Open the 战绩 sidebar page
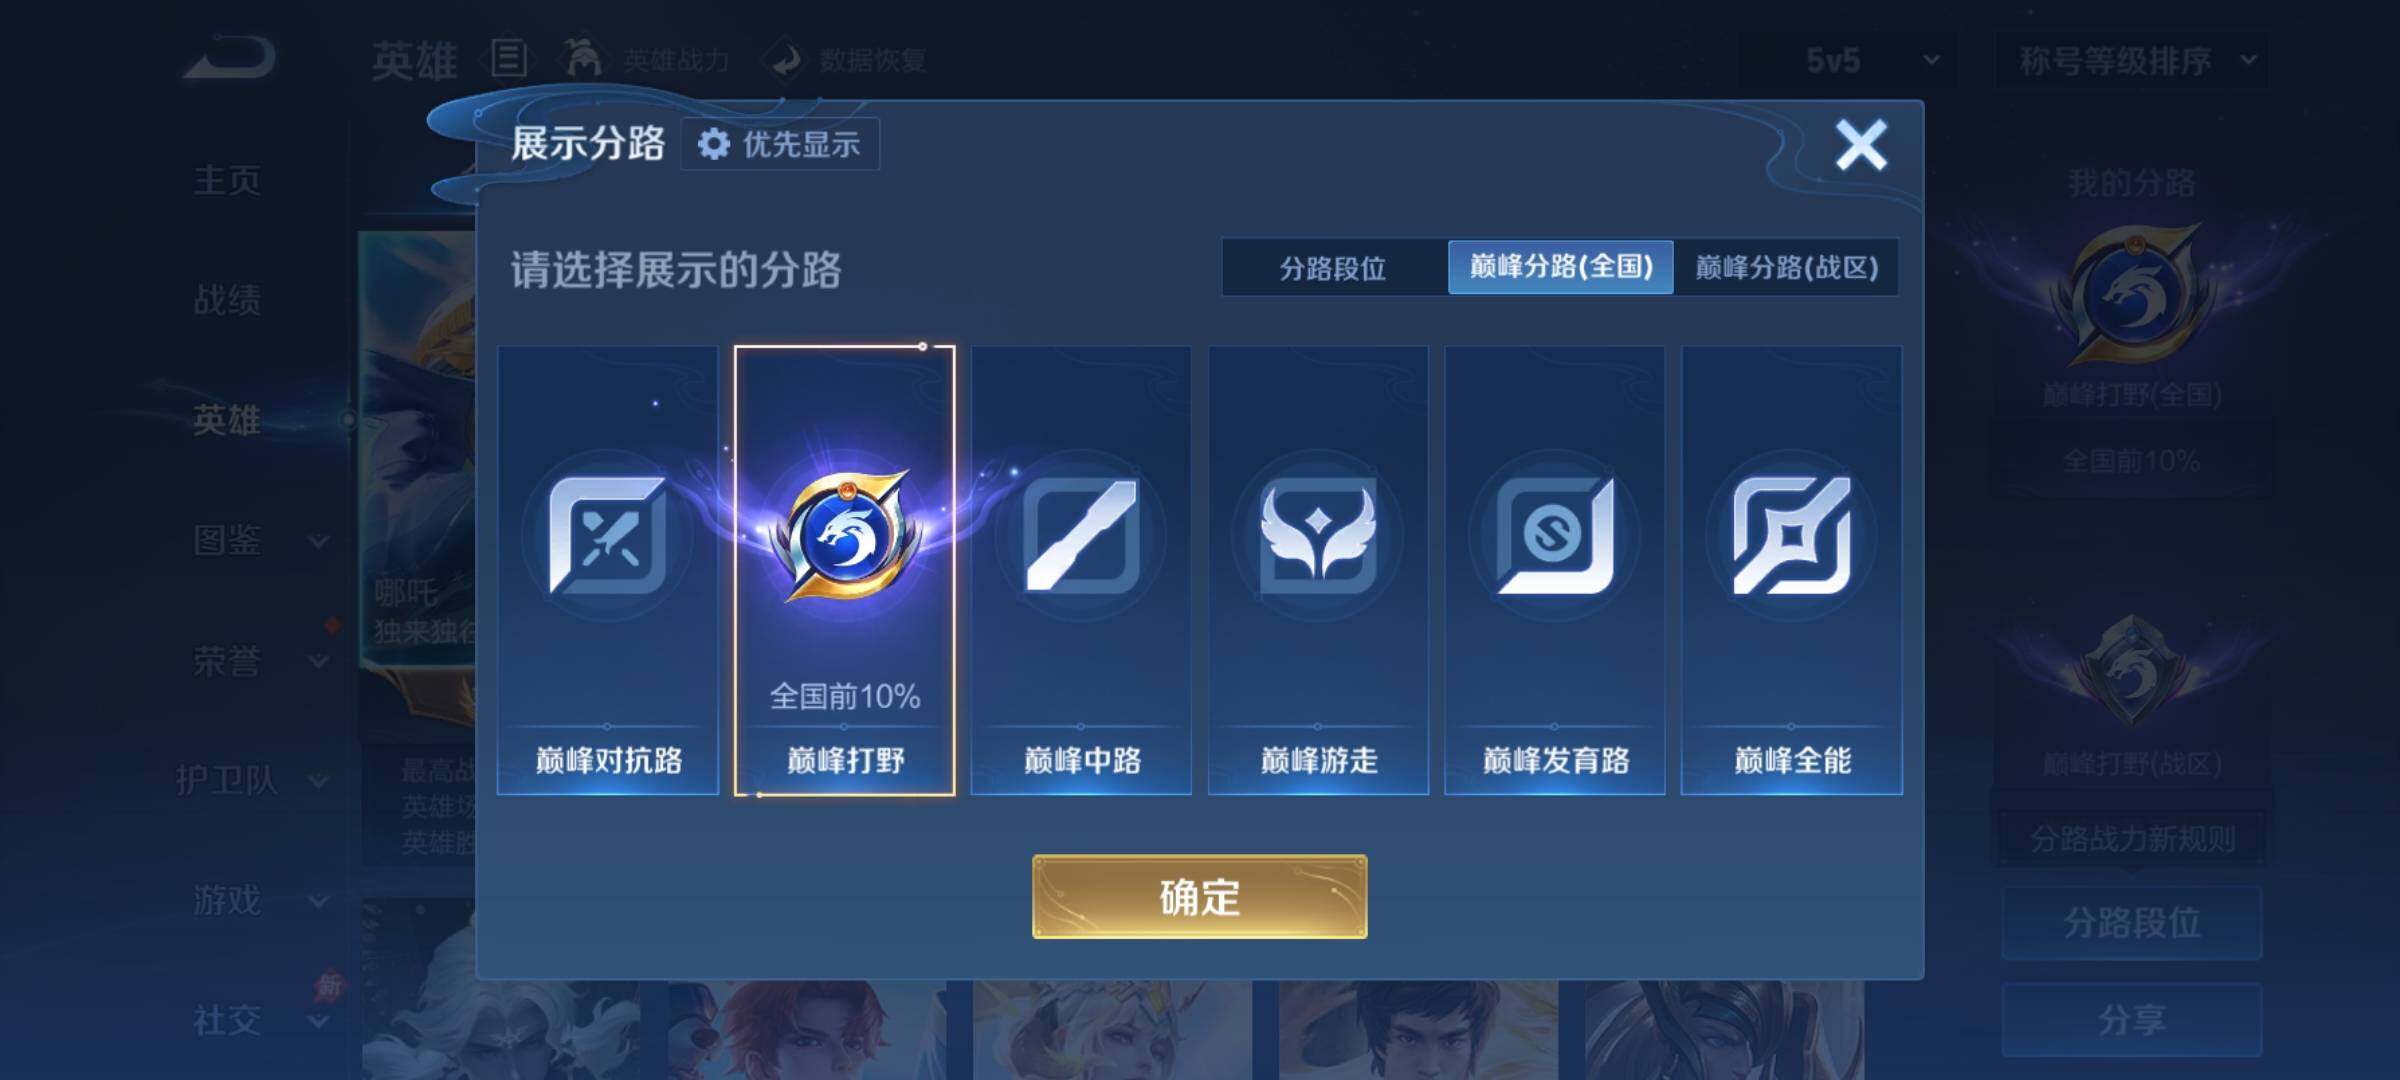Image resolution: width=2400 pixels, height=1080 pixels. [x=228, y=300]
